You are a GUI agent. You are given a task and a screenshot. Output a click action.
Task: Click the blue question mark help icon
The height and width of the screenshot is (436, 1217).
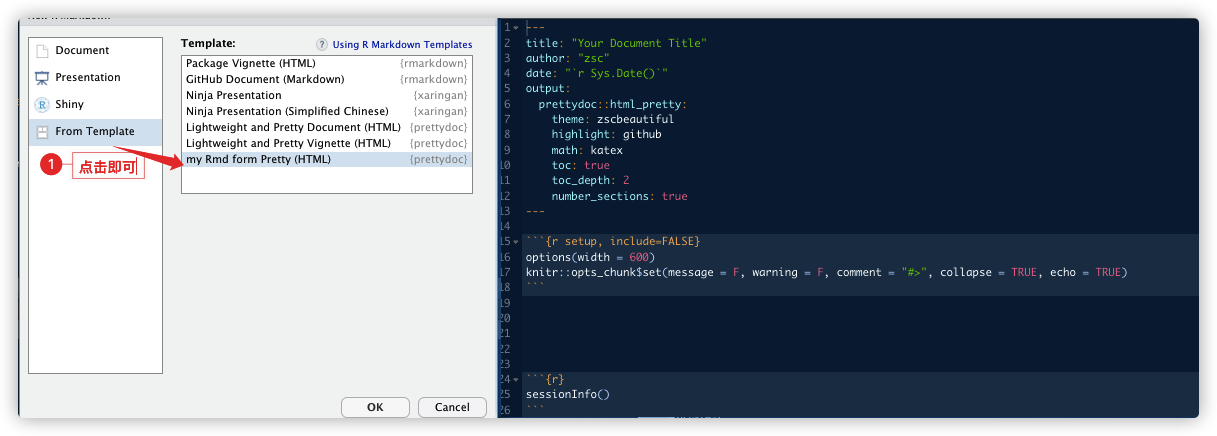322,45
